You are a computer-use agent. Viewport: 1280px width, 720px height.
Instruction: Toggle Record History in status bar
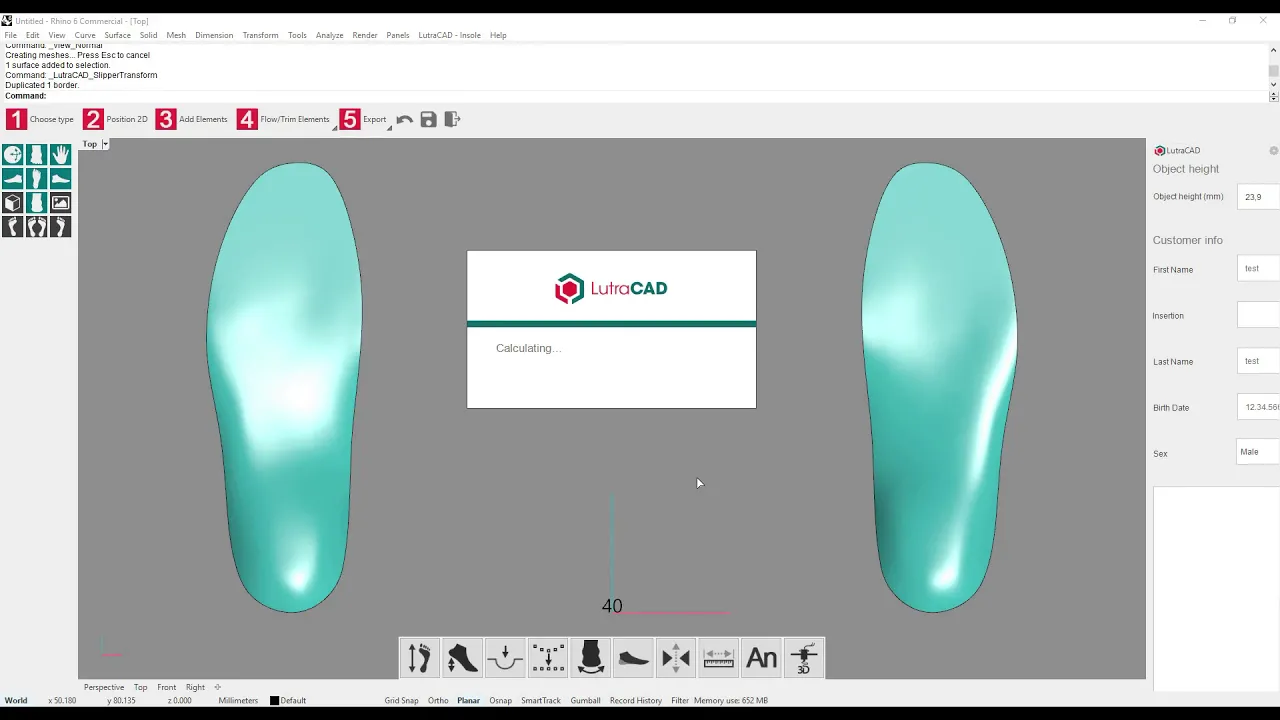tap(636, 700)
